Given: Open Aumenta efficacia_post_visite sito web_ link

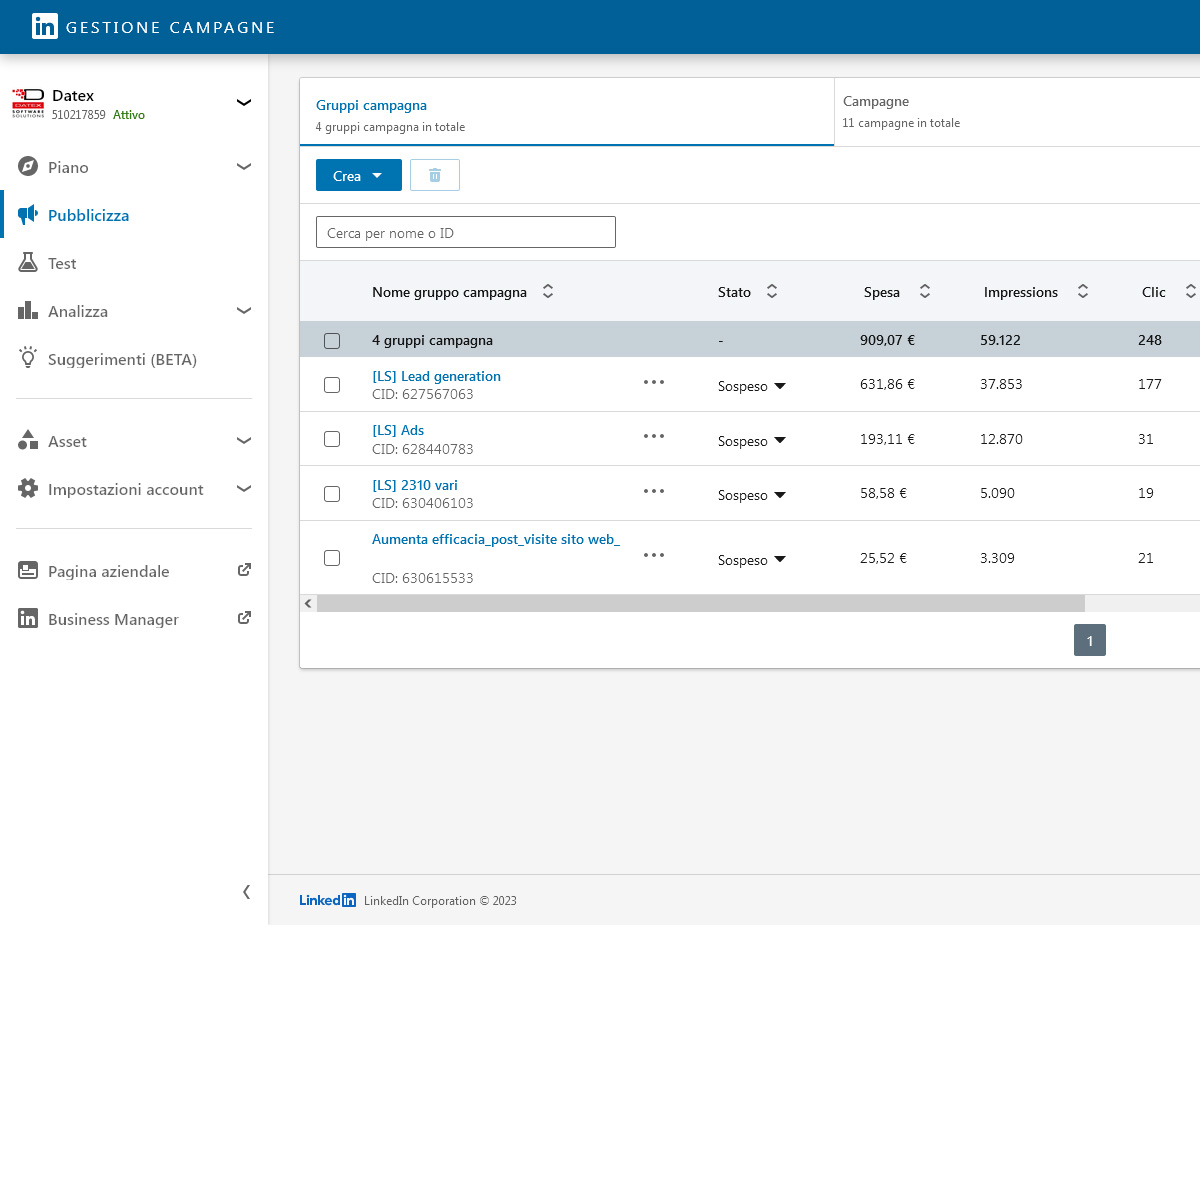Looking at the screenshot, I should (495, 539).
